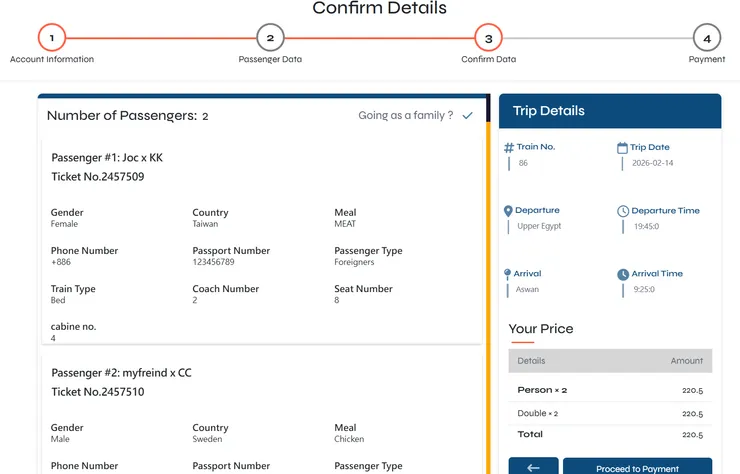This screenshot has width=740, height=474.
Task: Go to step 2 Passenger Data
Action: click(x=270, y=39)
